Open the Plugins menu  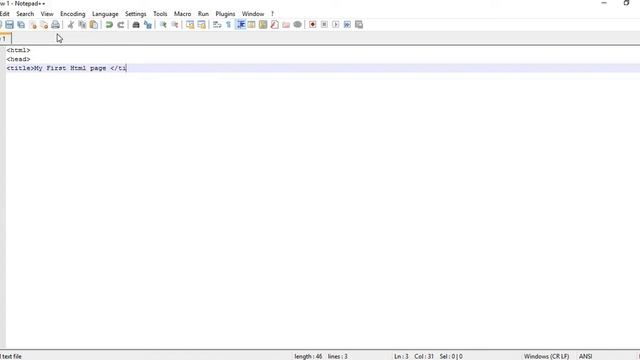tap(225, 14)
